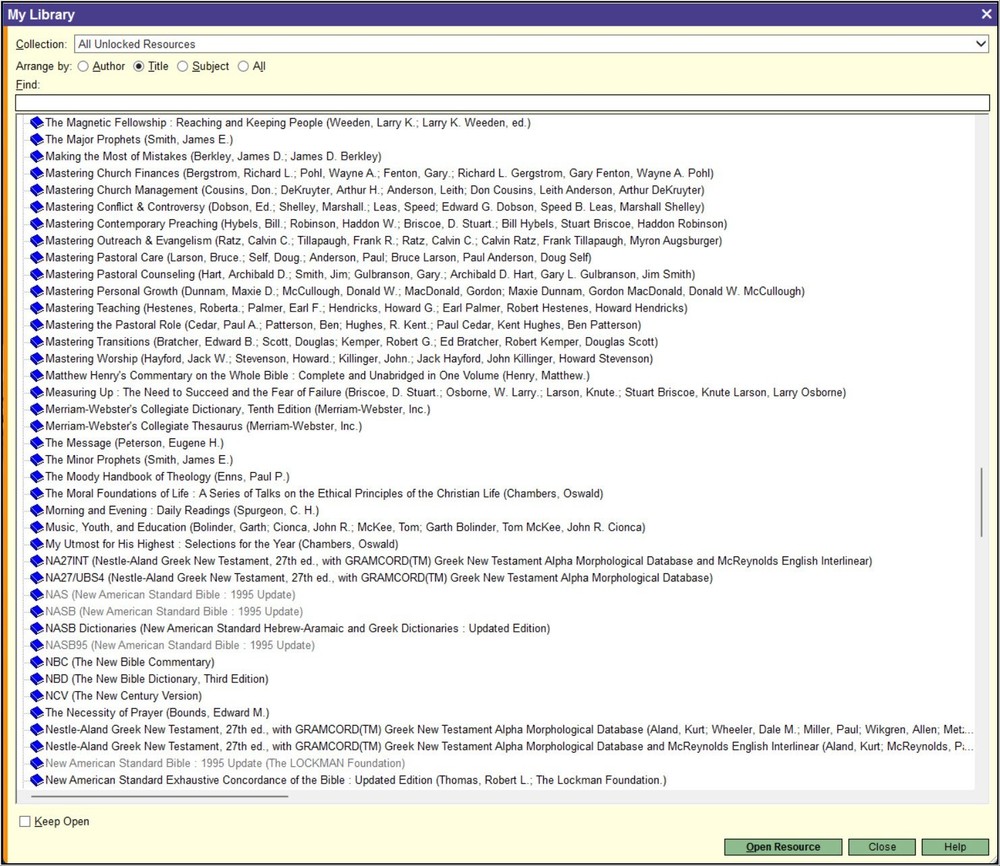Click the book icon beside NA27INT resource

[x=36, y=561]
